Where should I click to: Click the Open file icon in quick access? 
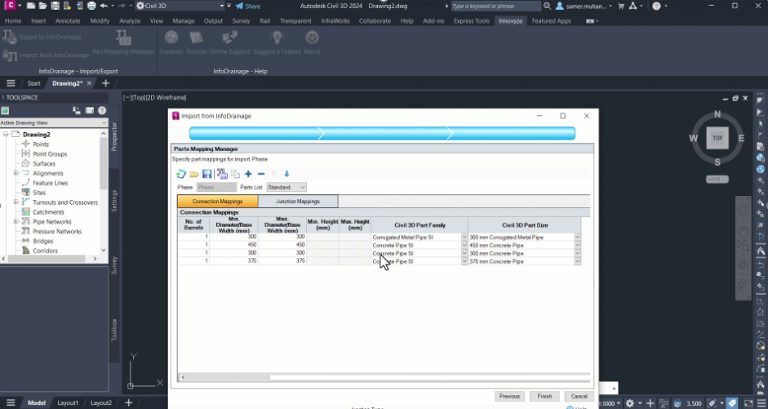[x=43, y=6]
